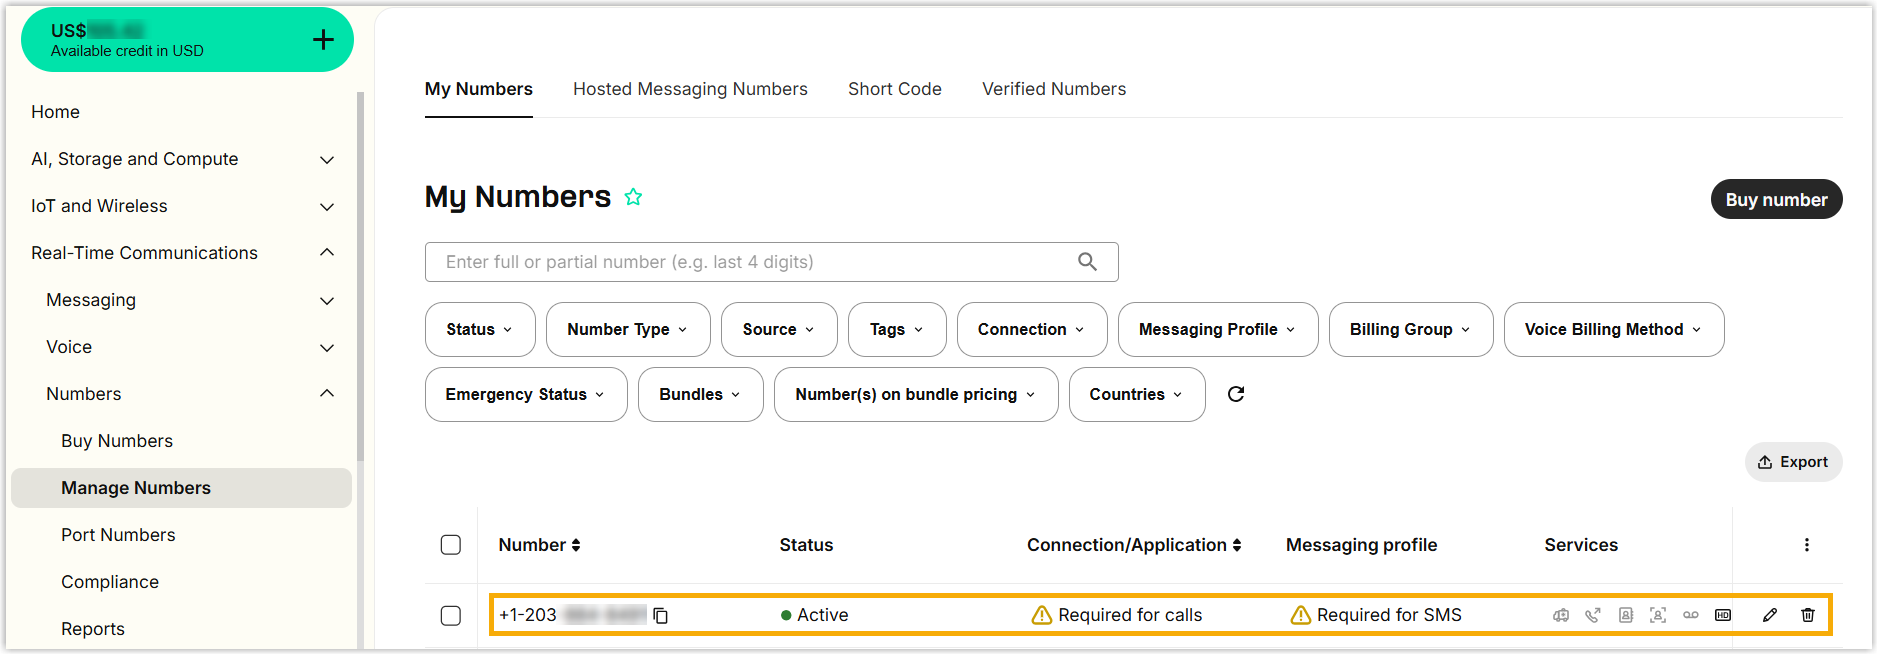Refresh the filters with the reload icon

click(1236, 394)
